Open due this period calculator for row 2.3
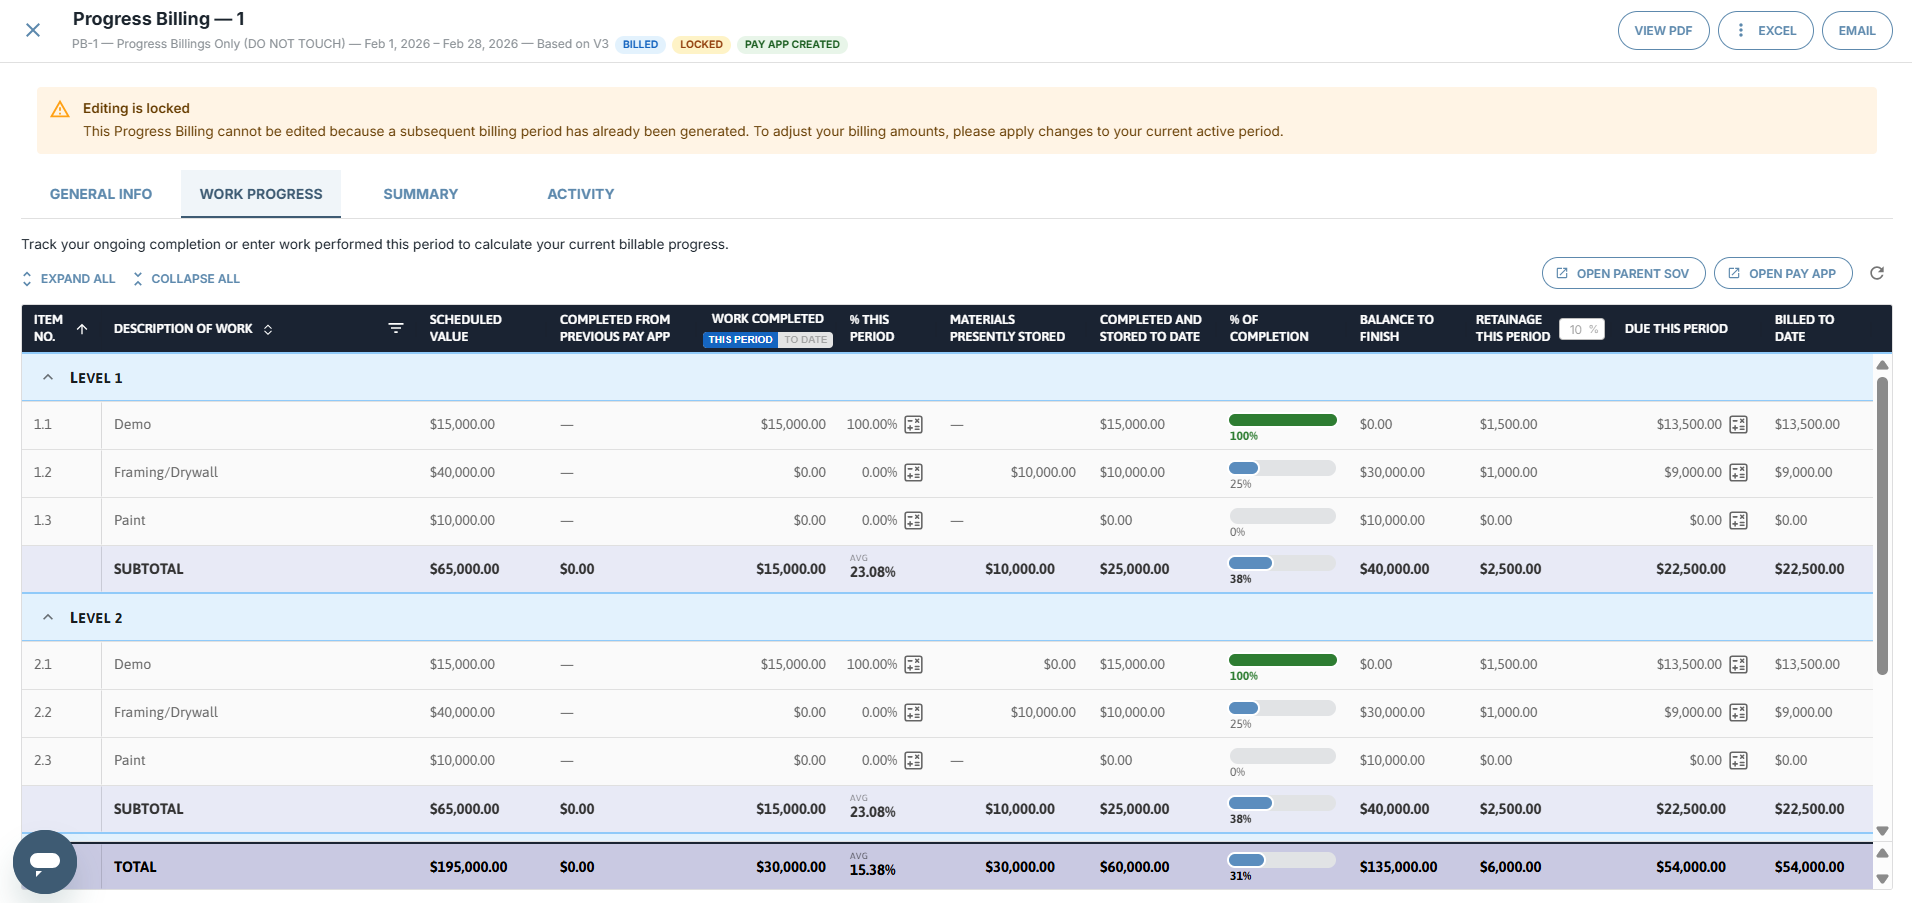The image size is (1912, 903). tap(1738, 760)
